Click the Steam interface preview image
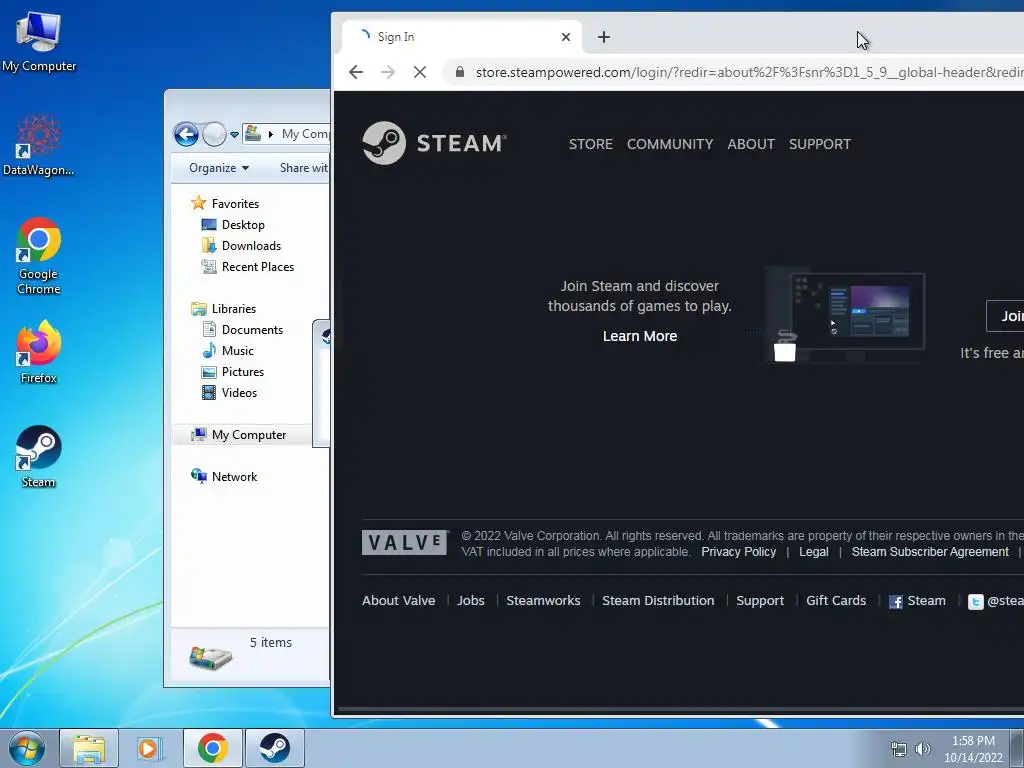 (846, 317)
